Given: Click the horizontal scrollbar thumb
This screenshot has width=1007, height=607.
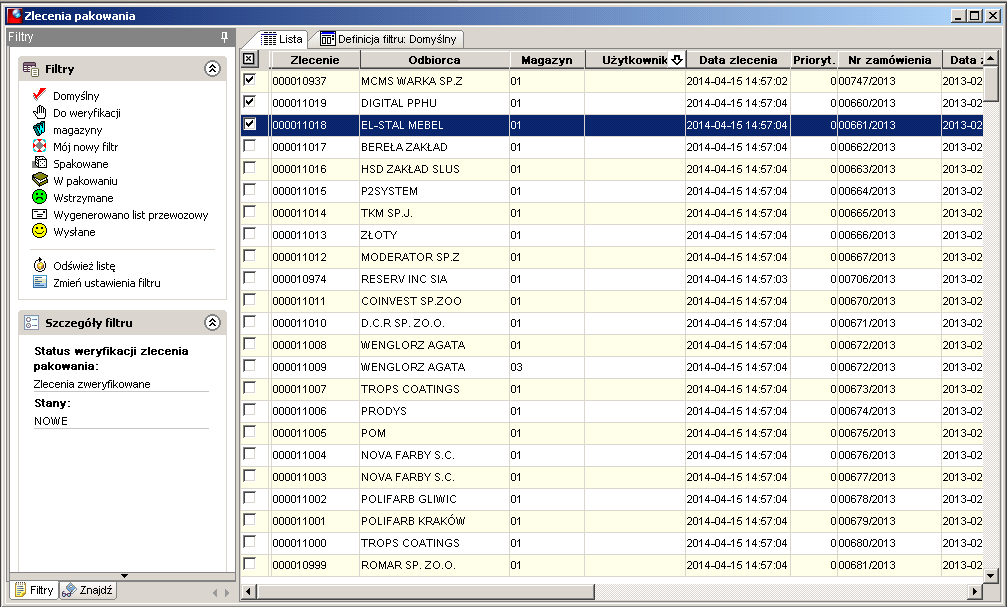Looking at the screenshot, I should click(426, 591).
